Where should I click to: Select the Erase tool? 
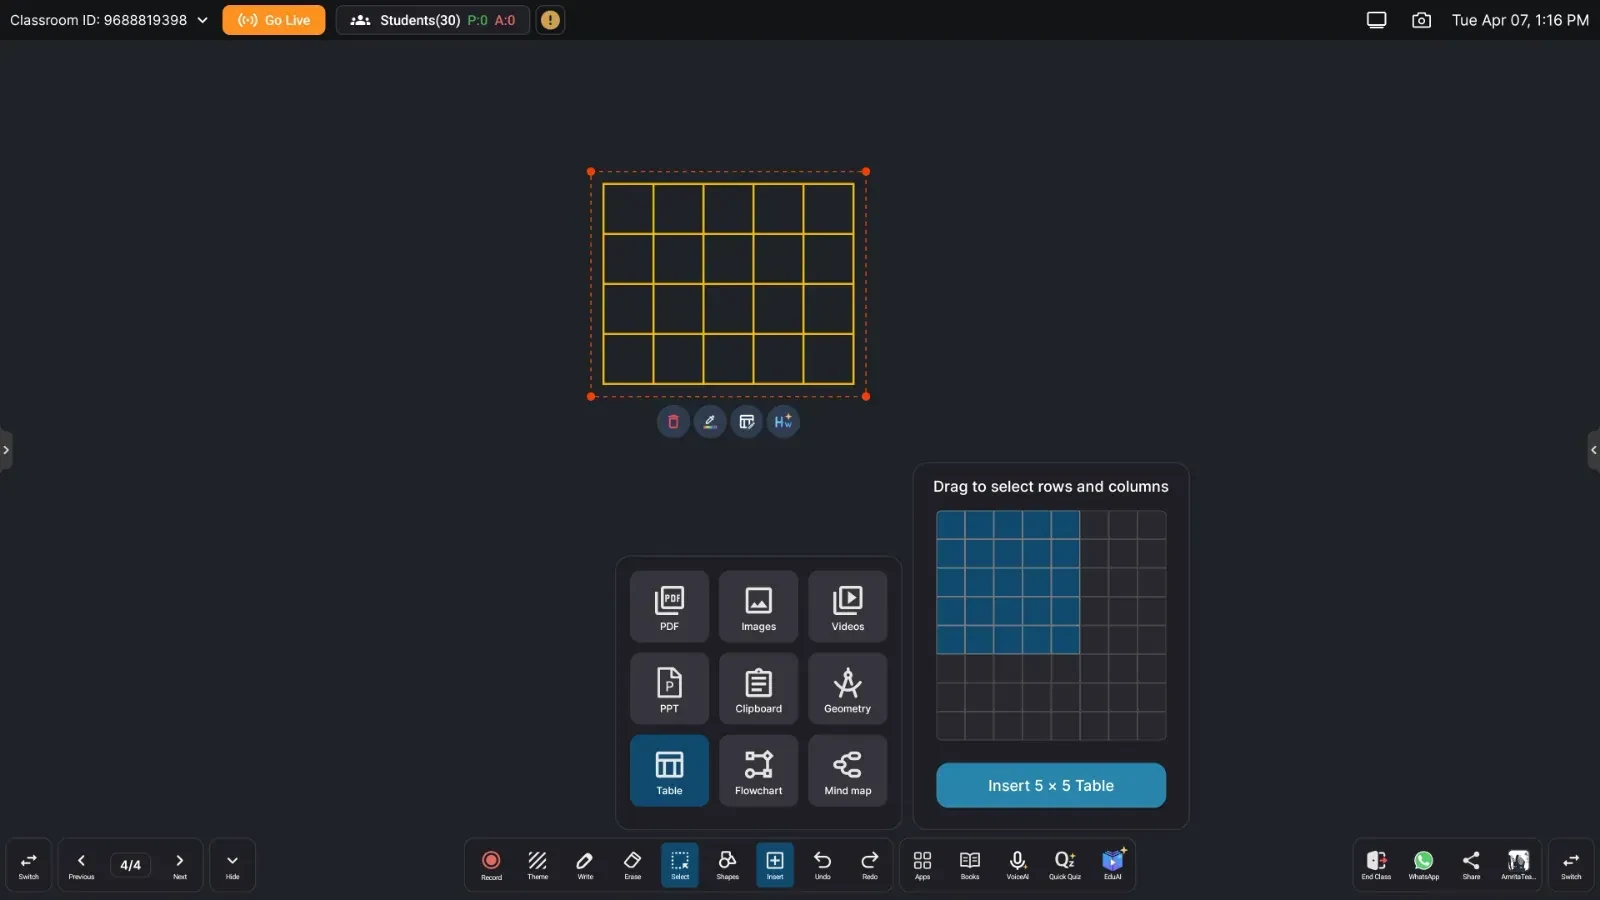[633, 865]
